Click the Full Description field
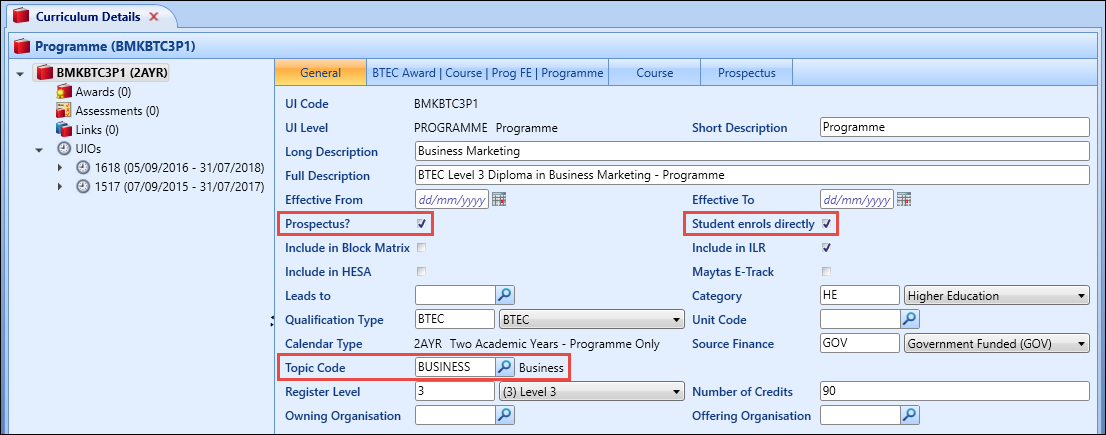1106x435 pixels. pyautogui.click(x=753, y=176)
